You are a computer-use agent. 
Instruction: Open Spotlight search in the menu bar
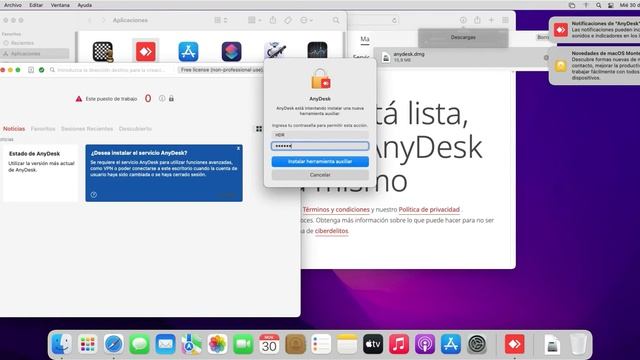598,5
